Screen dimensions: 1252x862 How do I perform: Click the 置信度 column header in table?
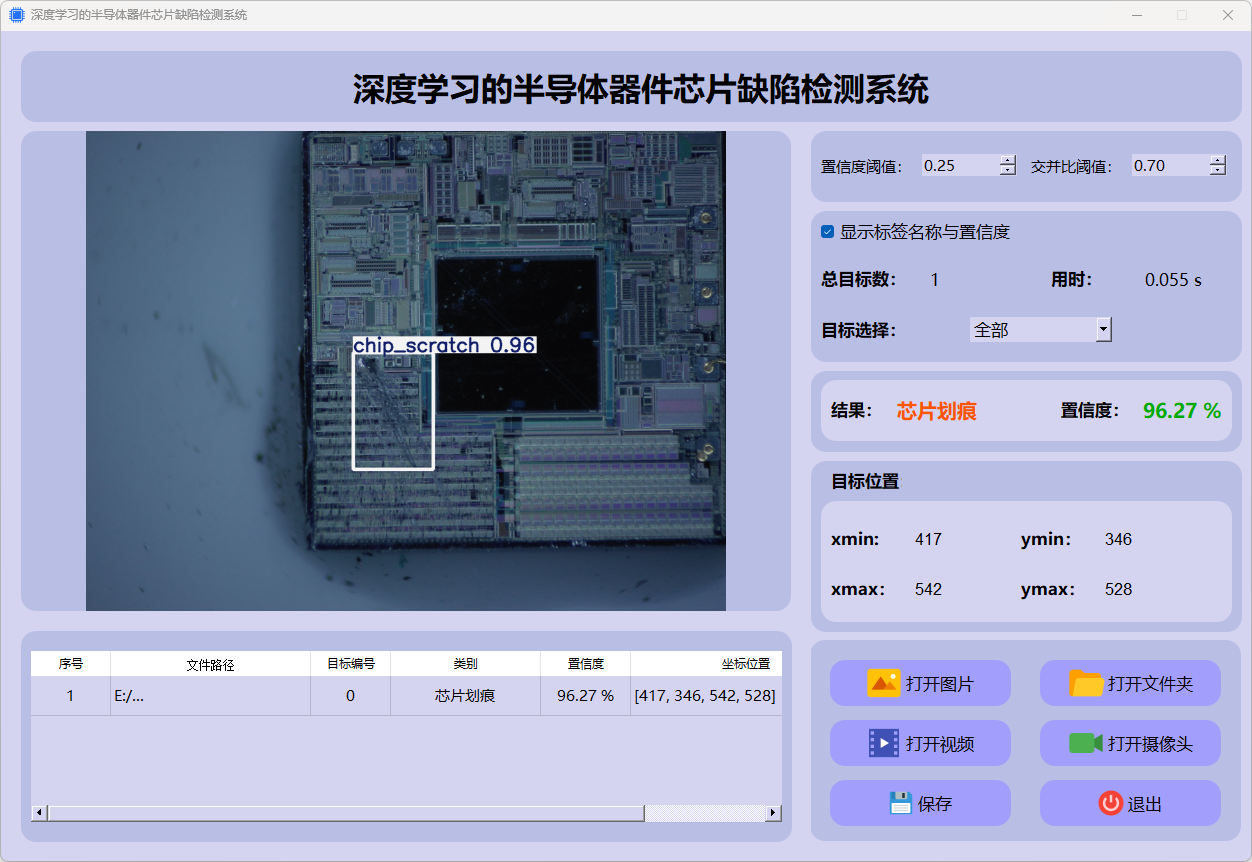pos(585,664)
